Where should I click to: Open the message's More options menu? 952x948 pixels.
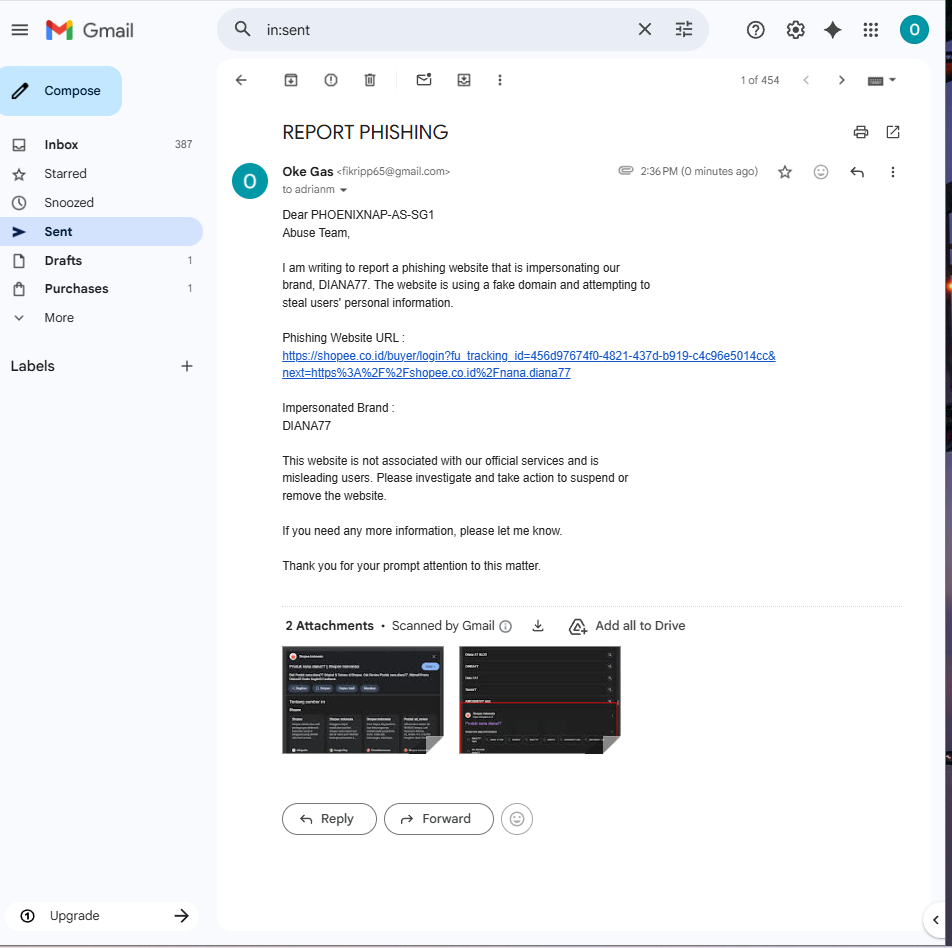click(x=892, y=172)
